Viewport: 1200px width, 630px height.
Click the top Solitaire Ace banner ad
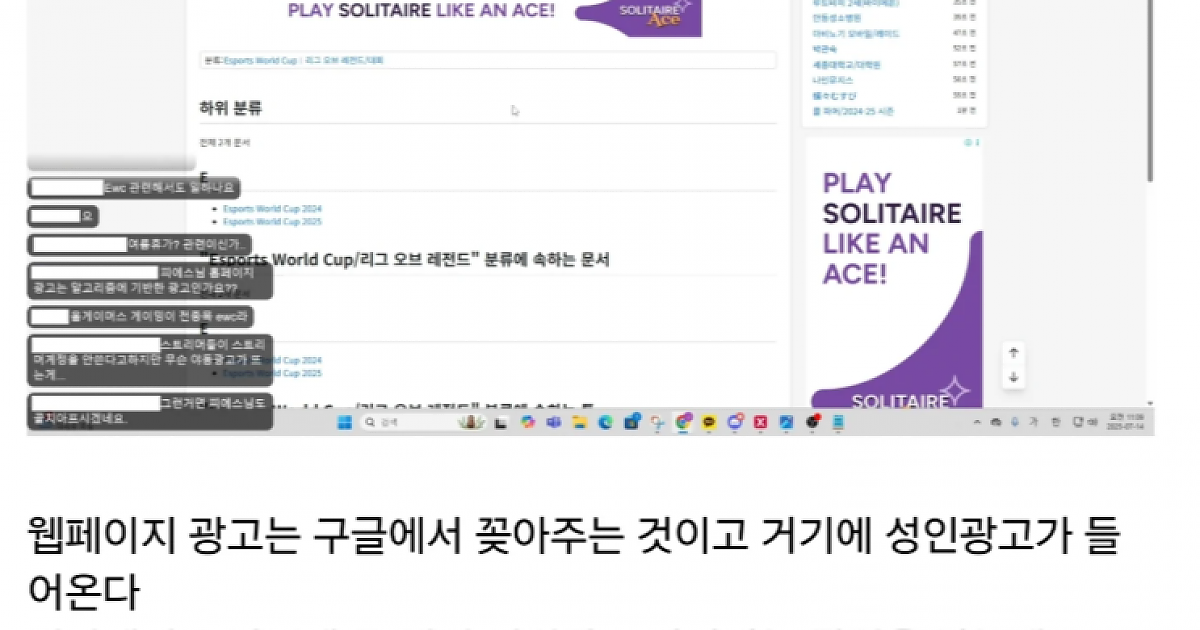(x=495, y=15)
